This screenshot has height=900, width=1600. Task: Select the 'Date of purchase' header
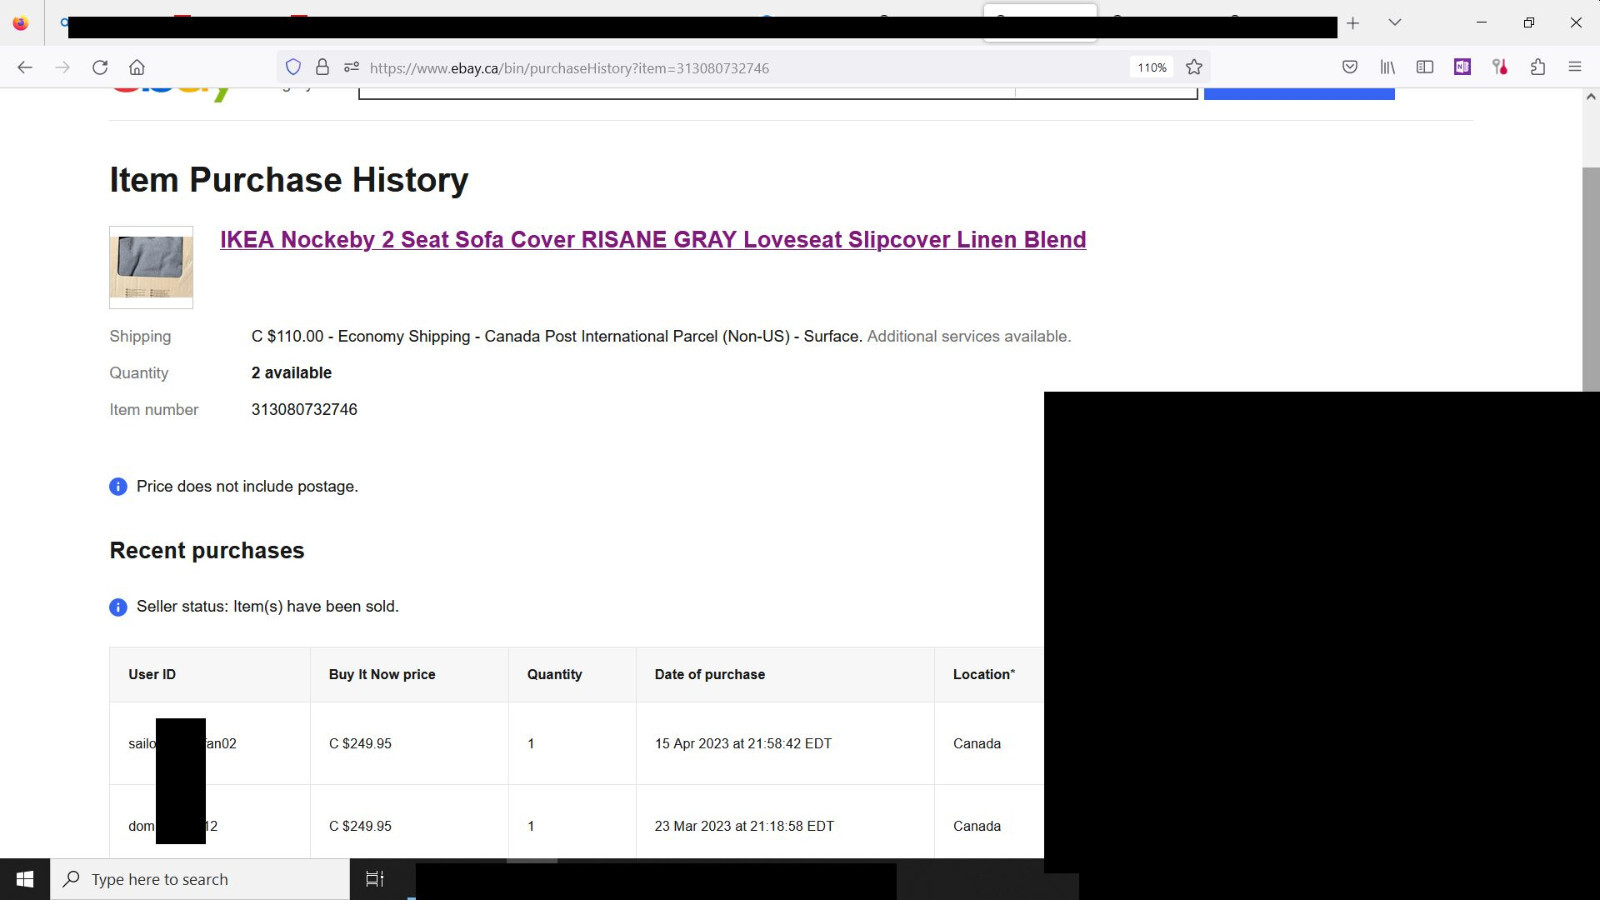tap(710, 675)
